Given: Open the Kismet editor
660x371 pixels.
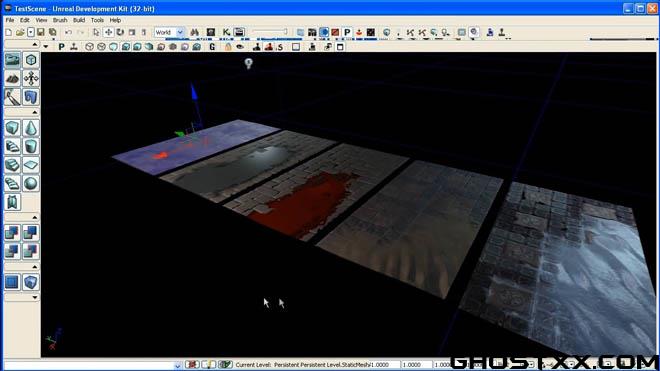Looking at the screenshot, I should [x=226, y=32].
